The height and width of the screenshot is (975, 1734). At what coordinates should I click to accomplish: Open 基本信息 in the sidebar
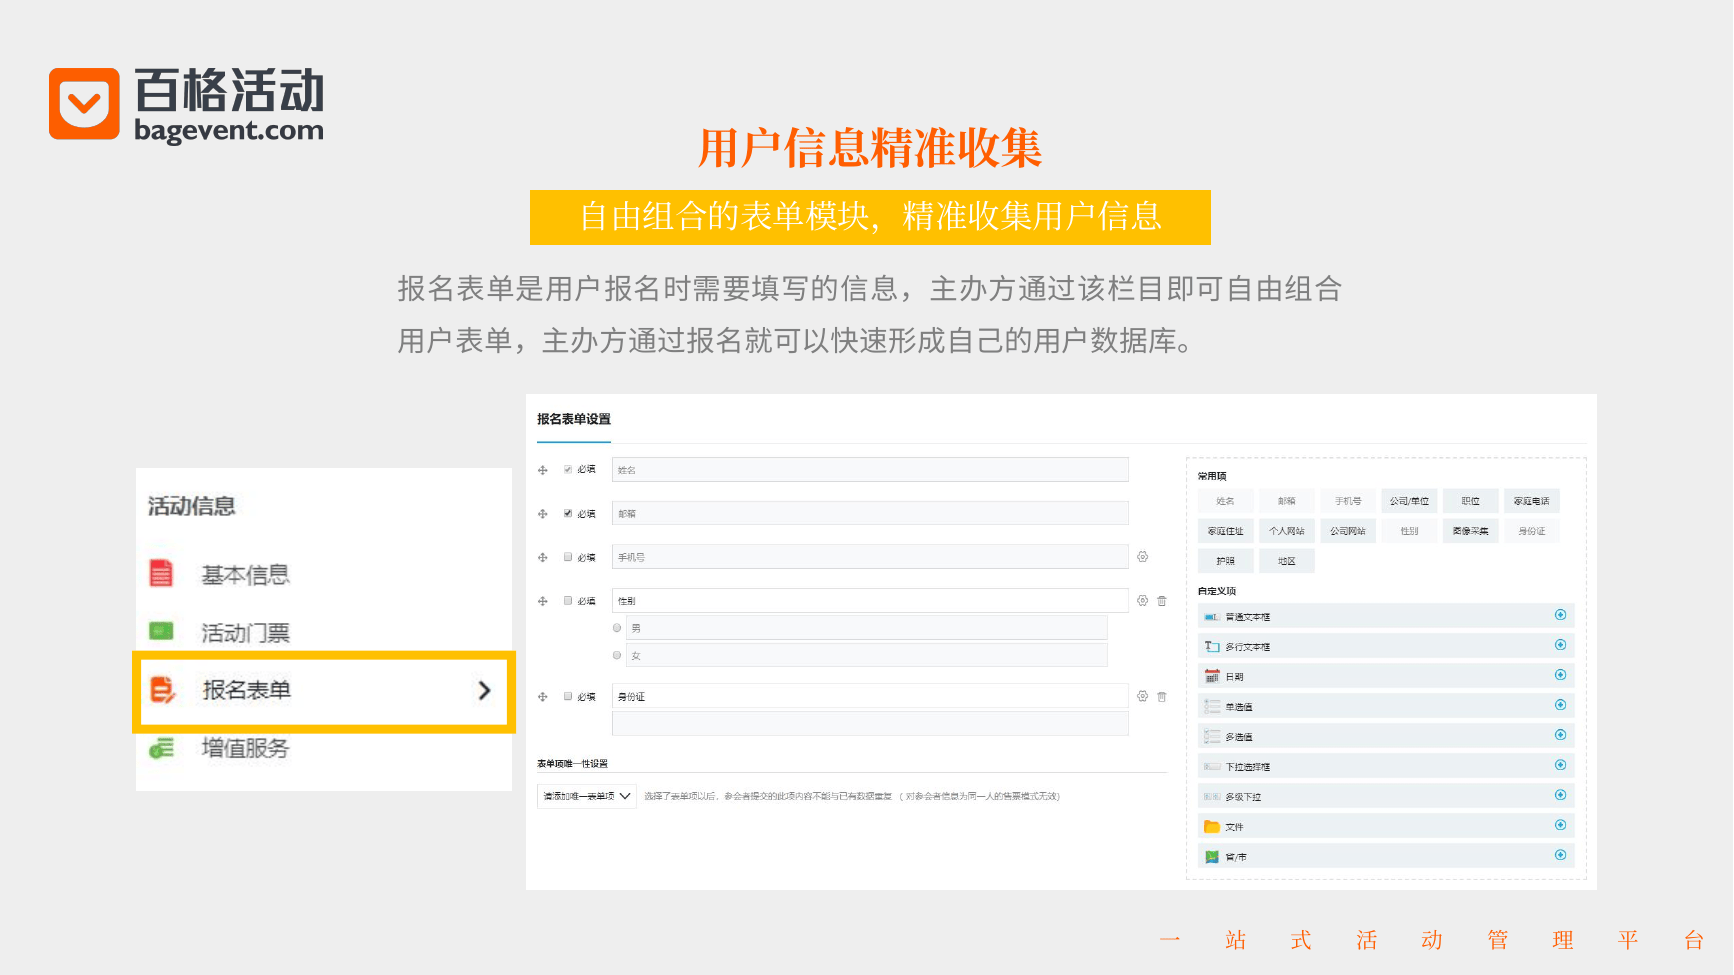(245, 575)
